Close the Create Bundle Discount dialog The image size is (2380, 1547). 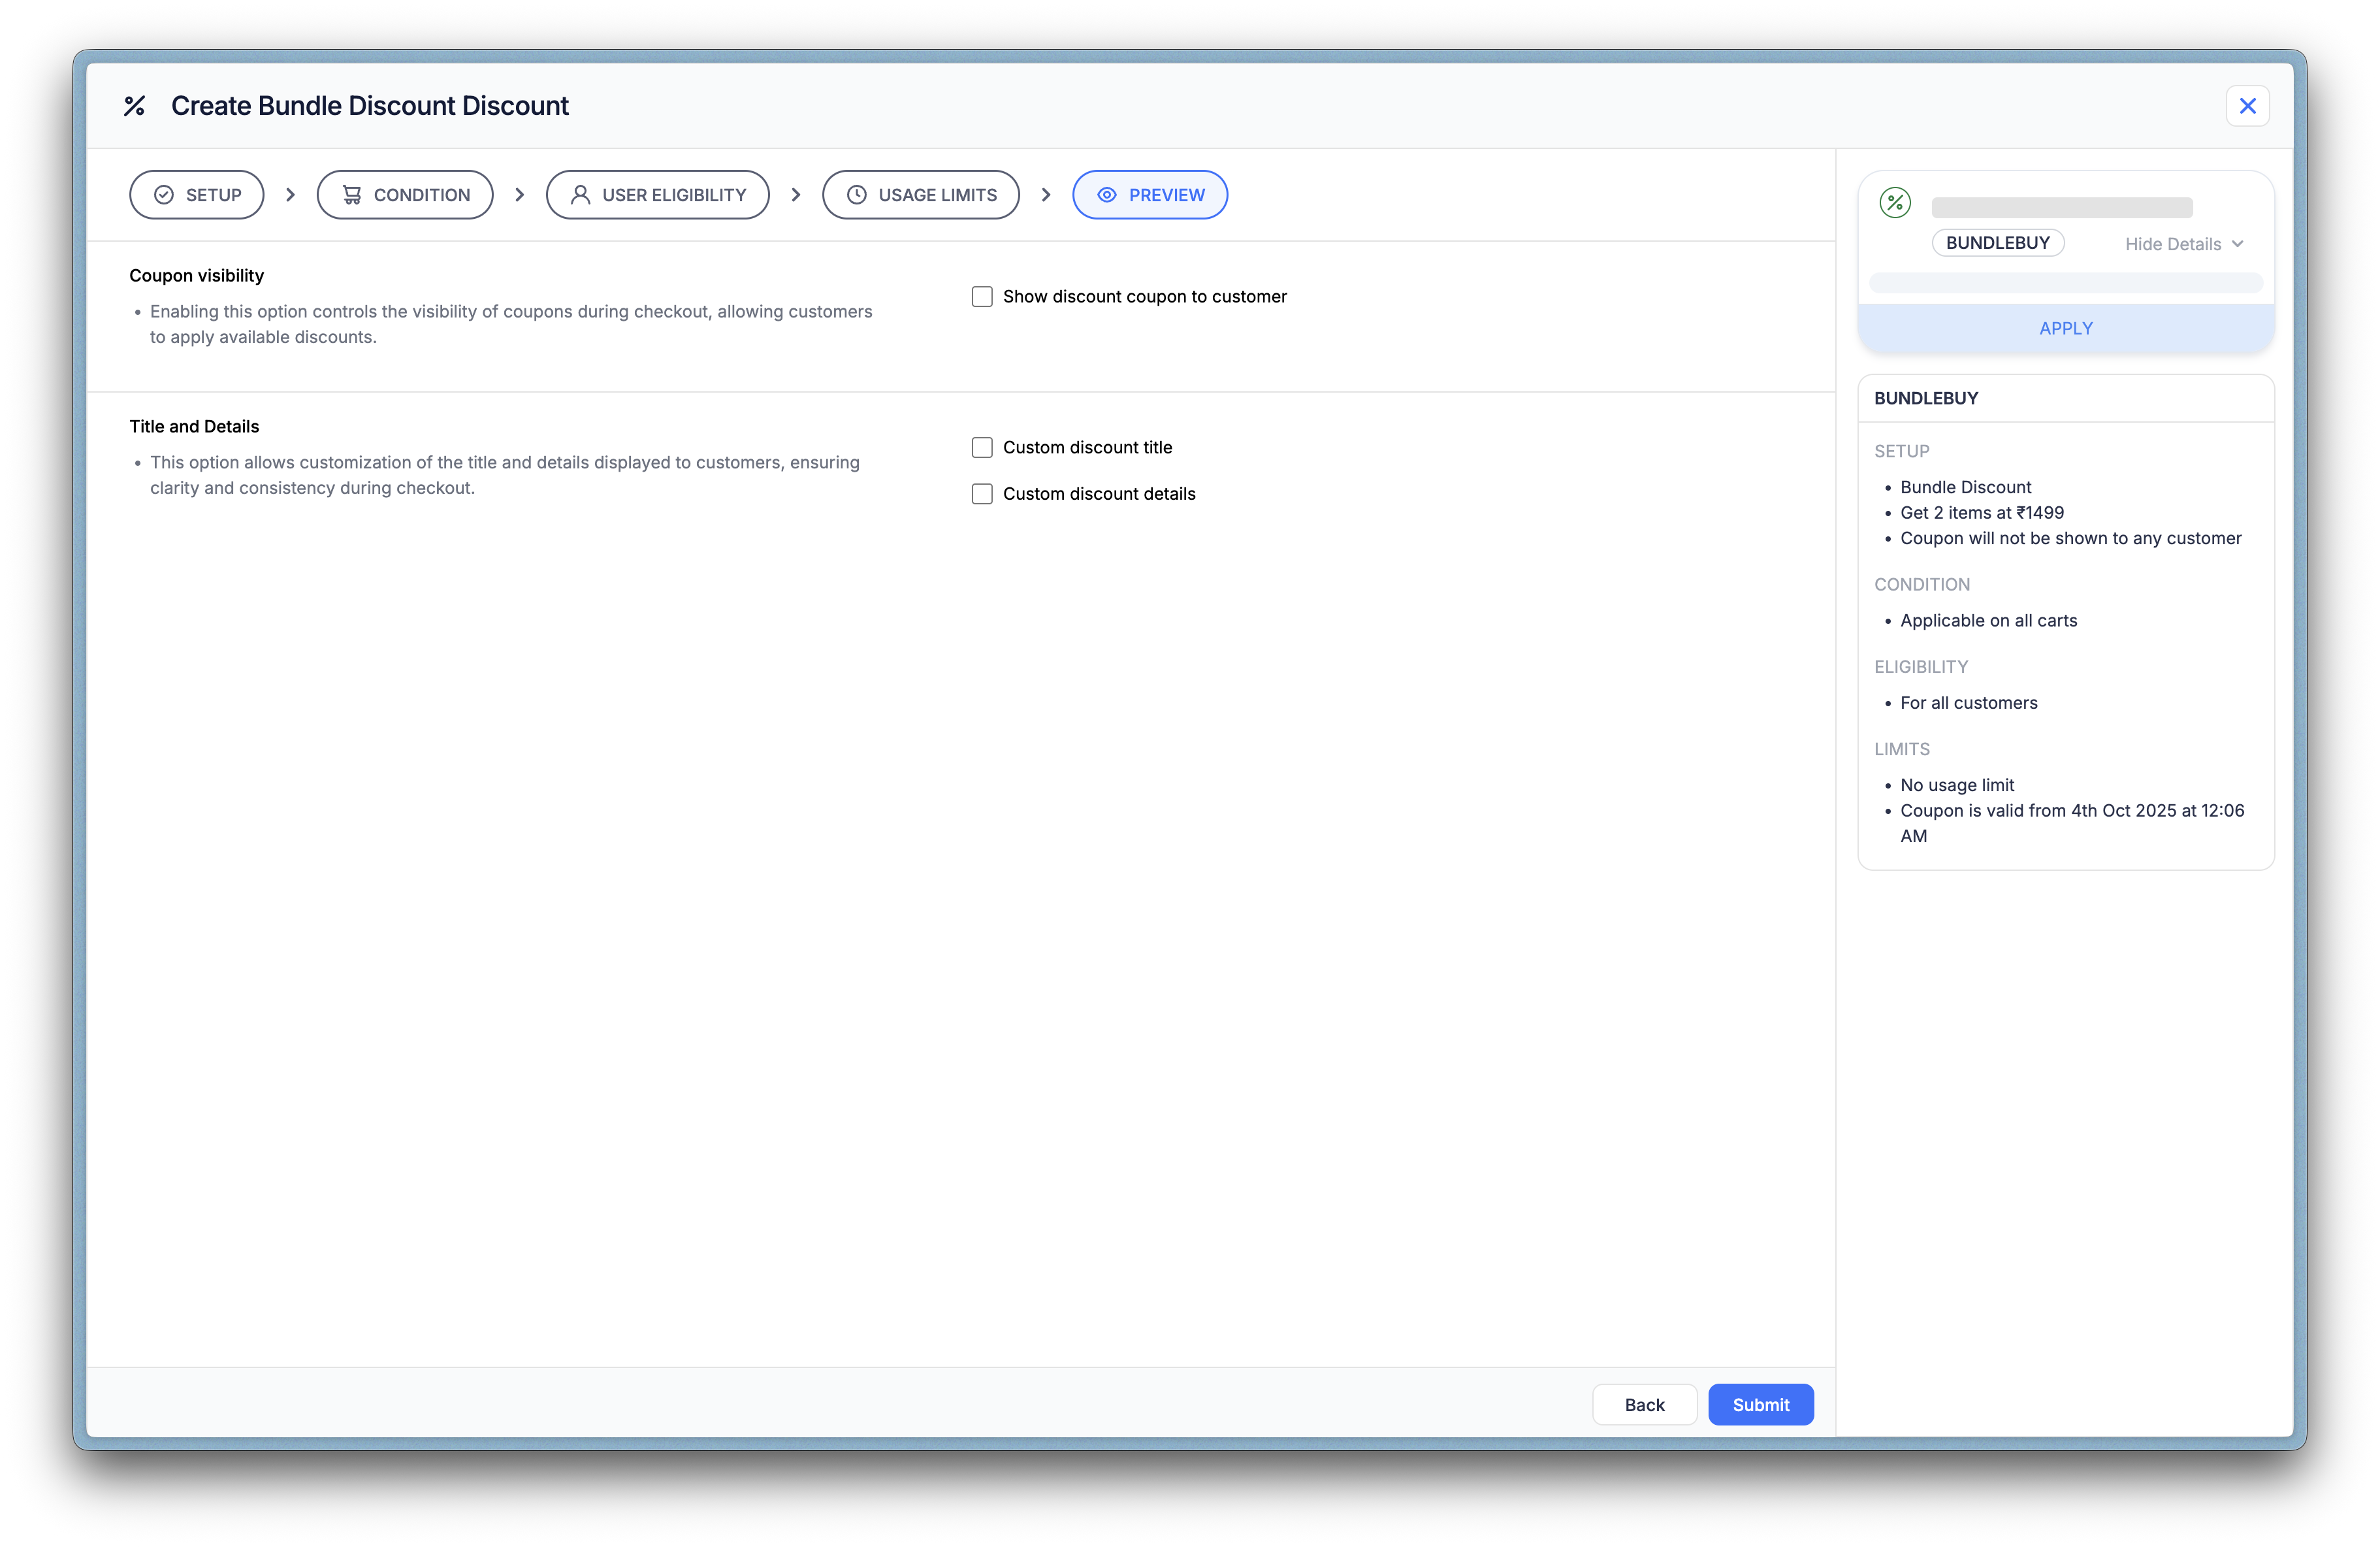point(2247,106)
